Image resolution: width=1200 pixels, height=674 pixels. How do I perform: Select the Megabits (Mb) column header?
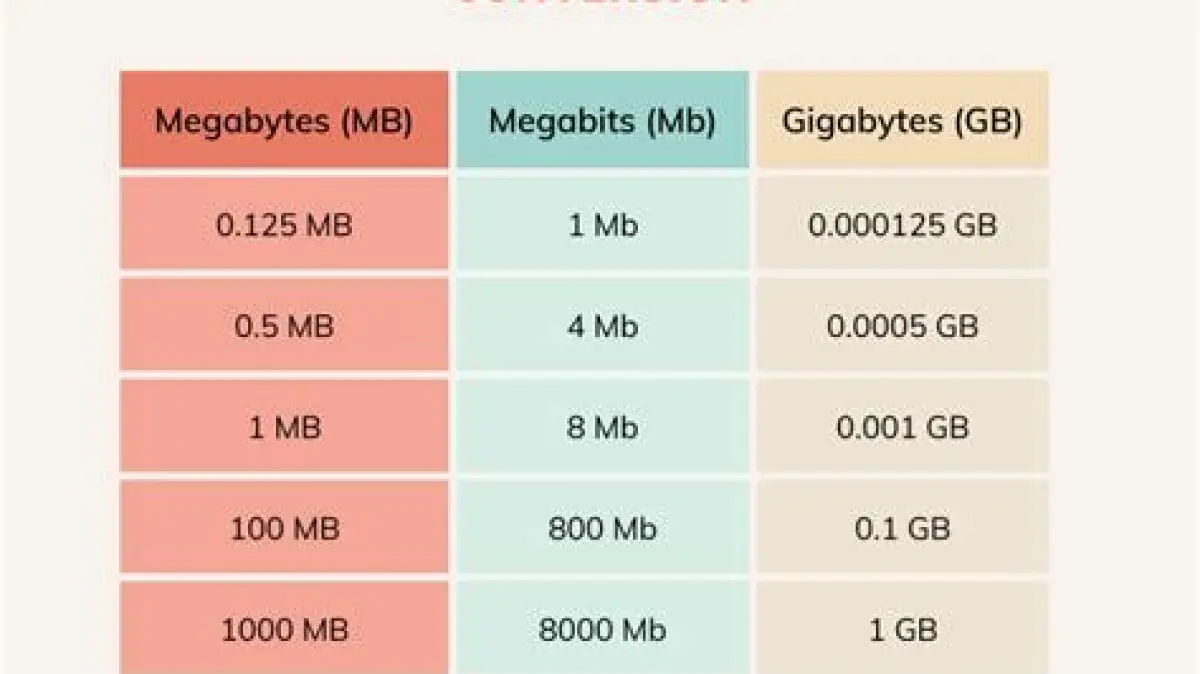point(602,122)
